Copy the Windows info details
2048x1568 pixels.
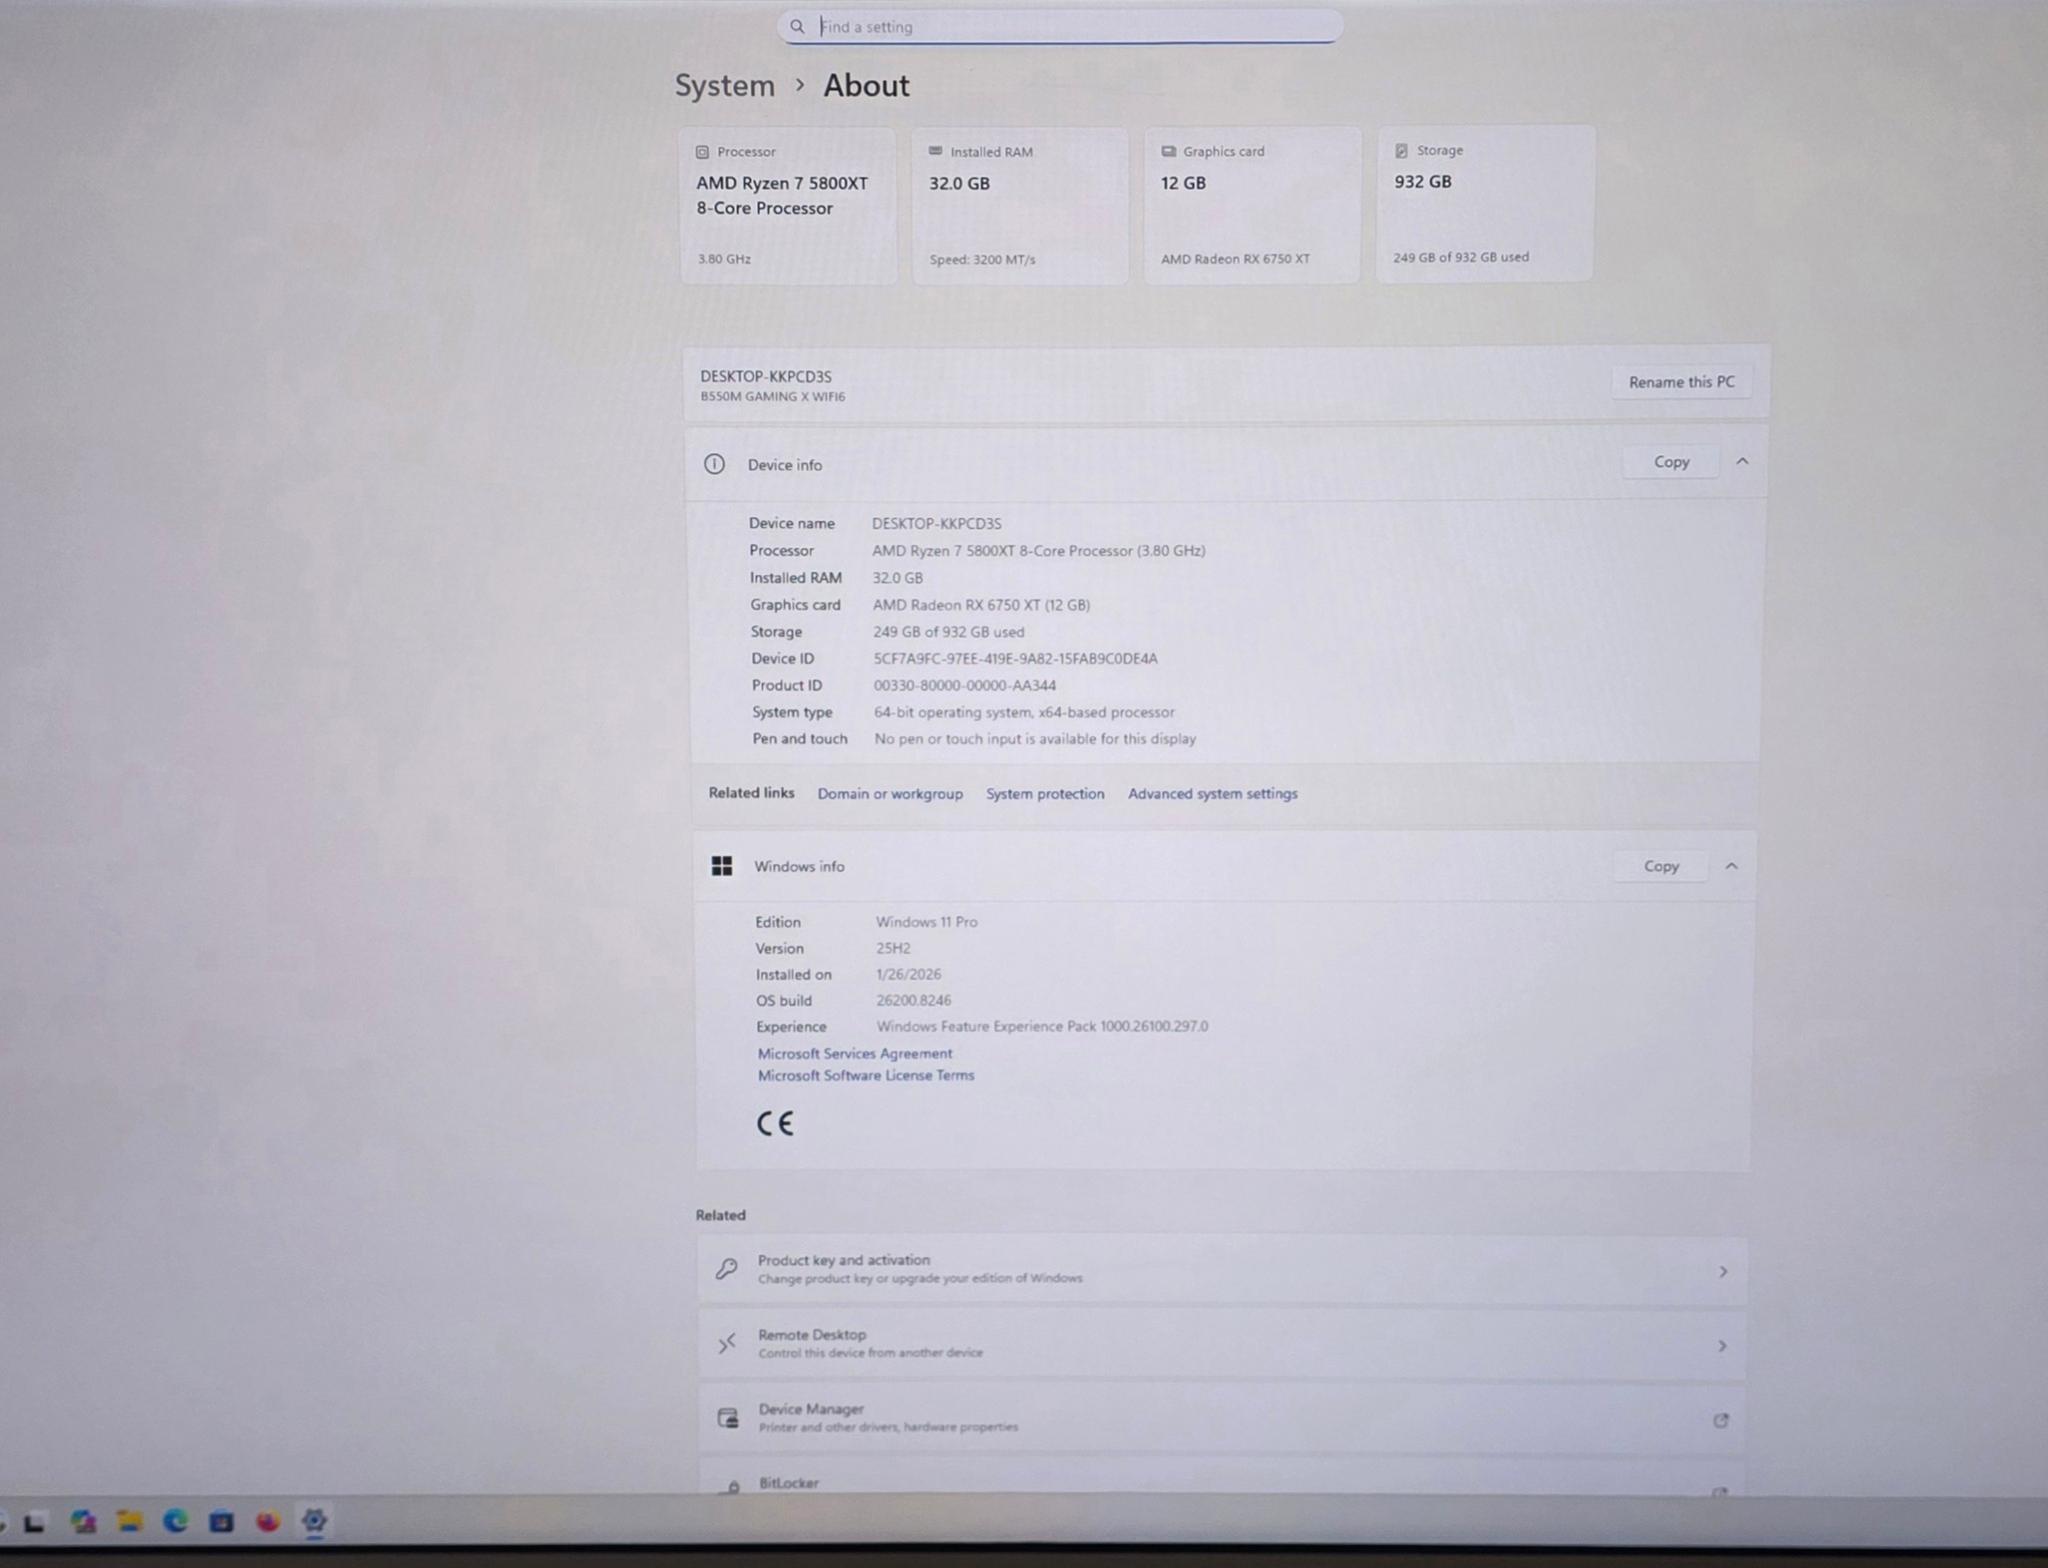[1661, 866]
